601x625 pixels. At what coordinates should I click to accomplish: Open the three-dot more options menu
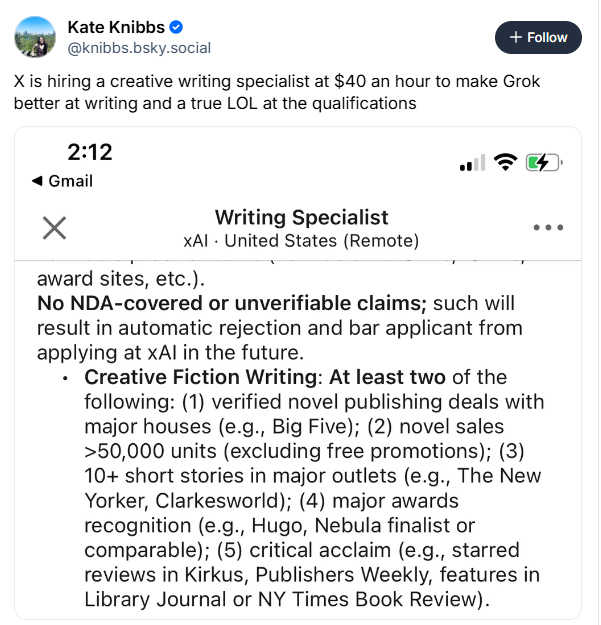coord(548,228)
